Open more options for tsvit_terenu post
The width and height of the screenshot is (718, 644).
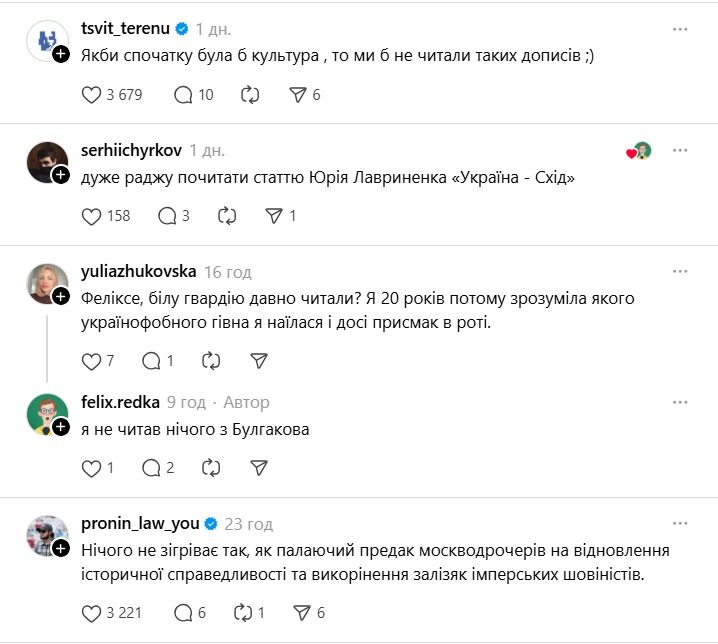[680, 30]
